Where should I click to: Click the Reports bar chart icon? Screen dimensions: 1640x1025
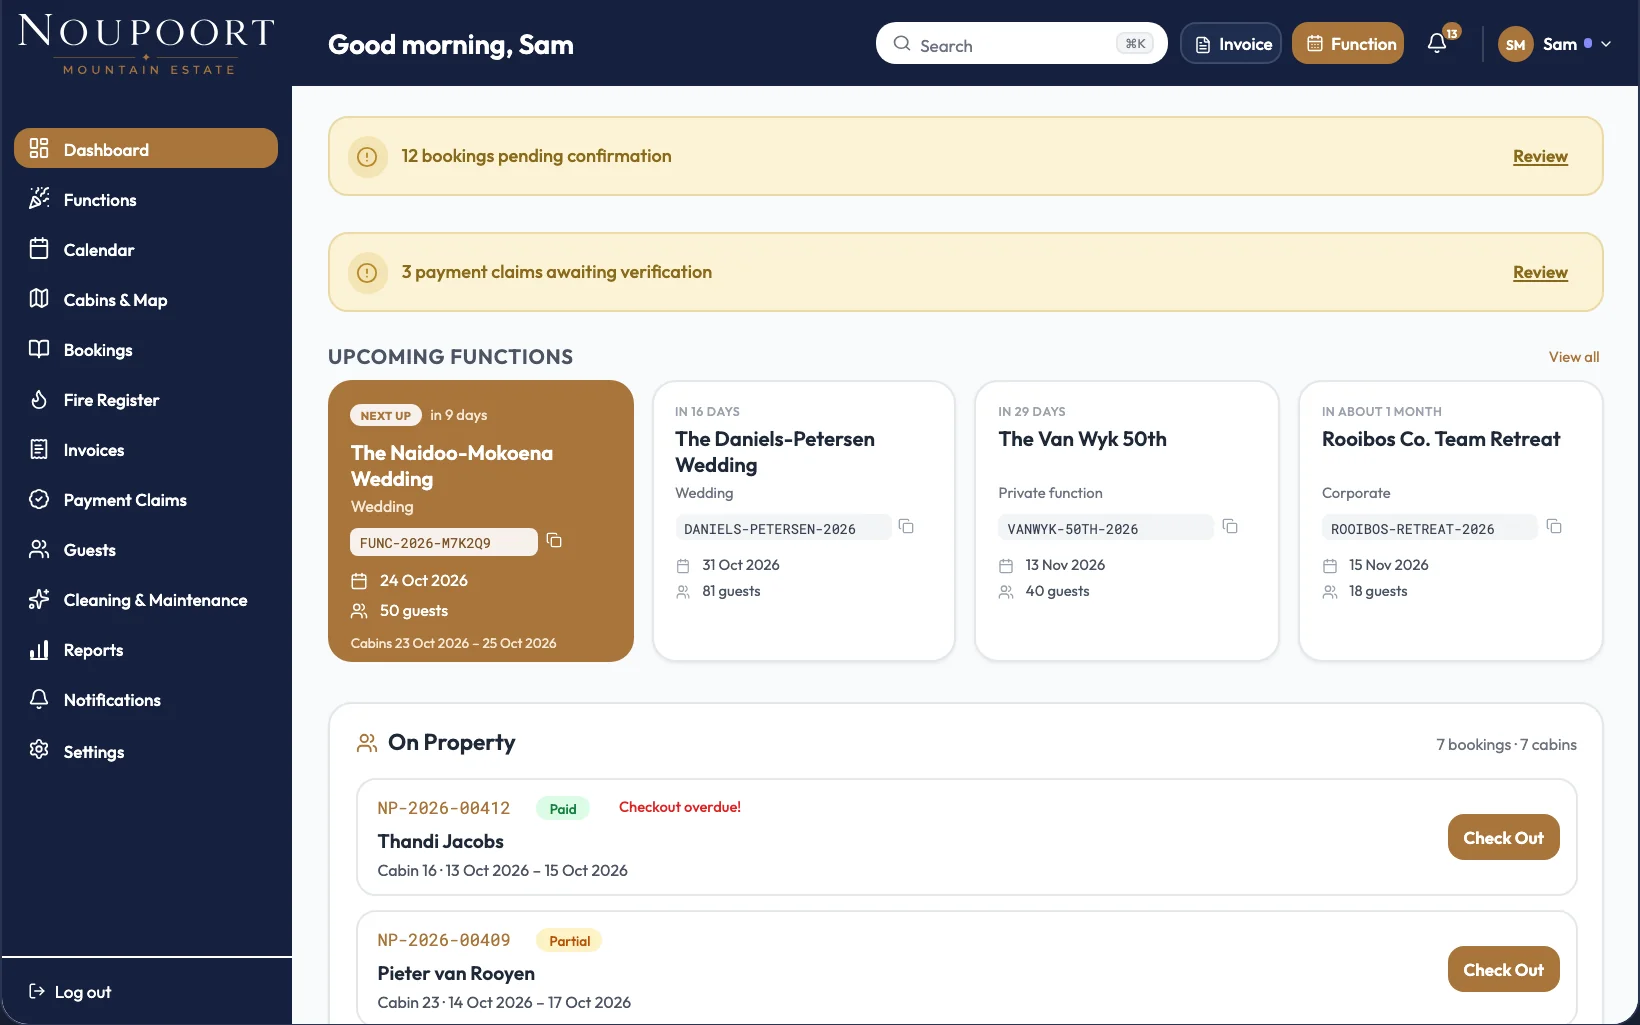click(x=39, y=649)
